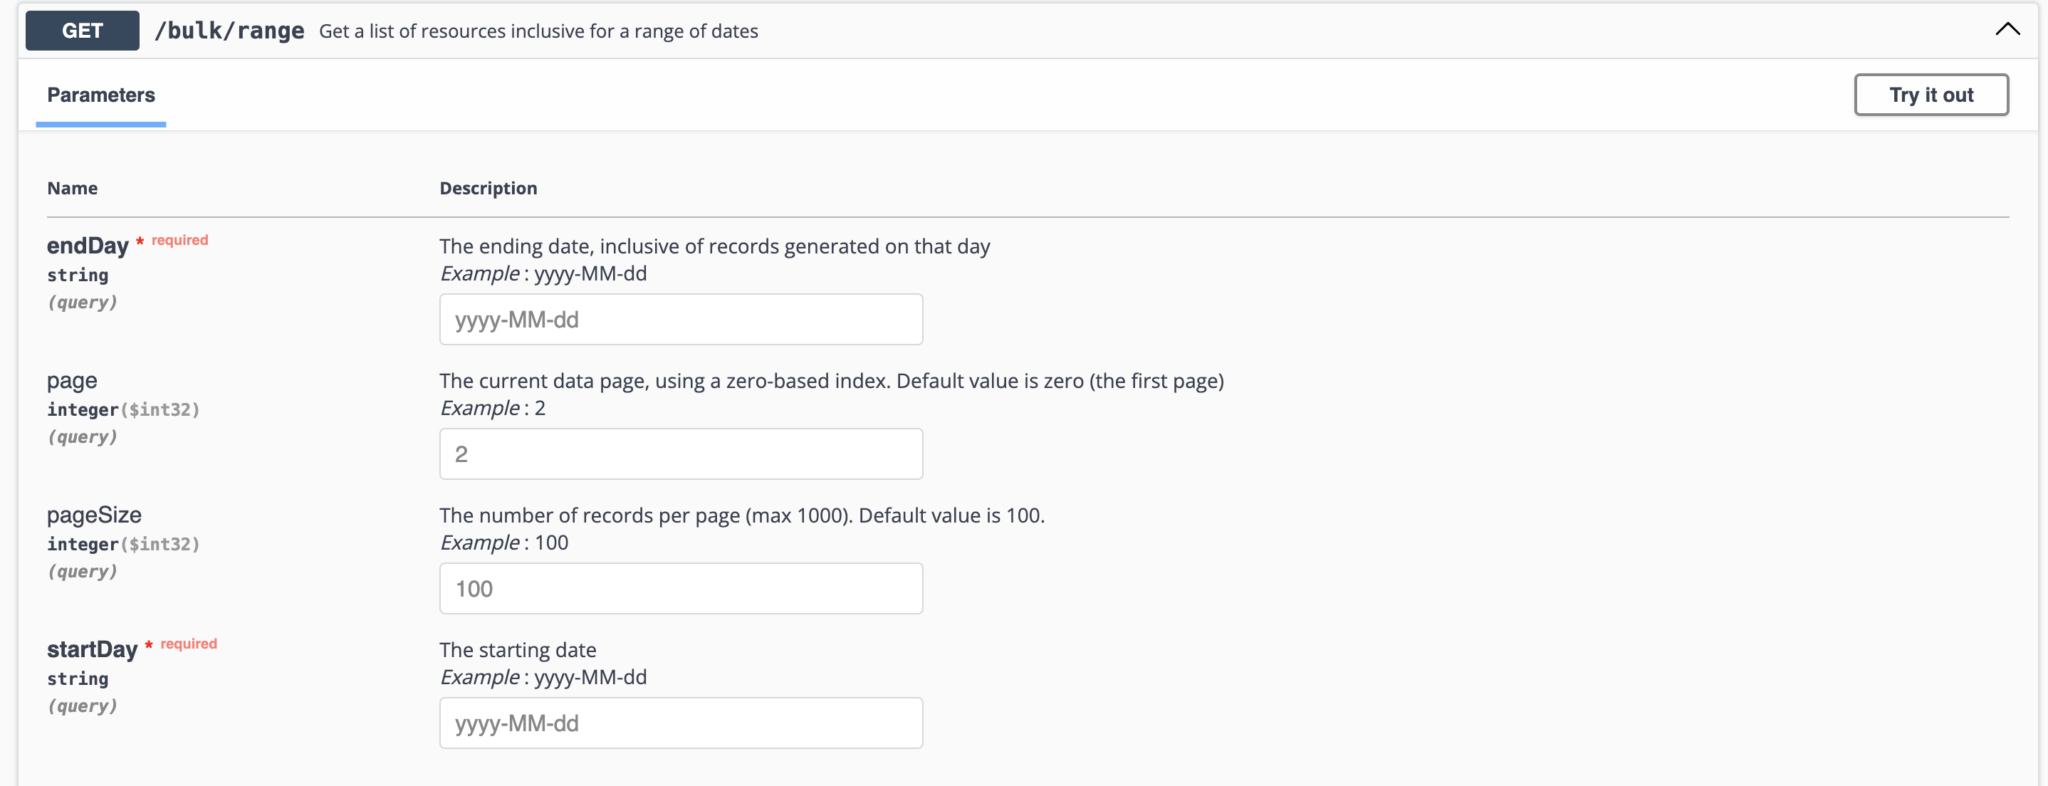Click the Description column header

(x=488, y=188)
